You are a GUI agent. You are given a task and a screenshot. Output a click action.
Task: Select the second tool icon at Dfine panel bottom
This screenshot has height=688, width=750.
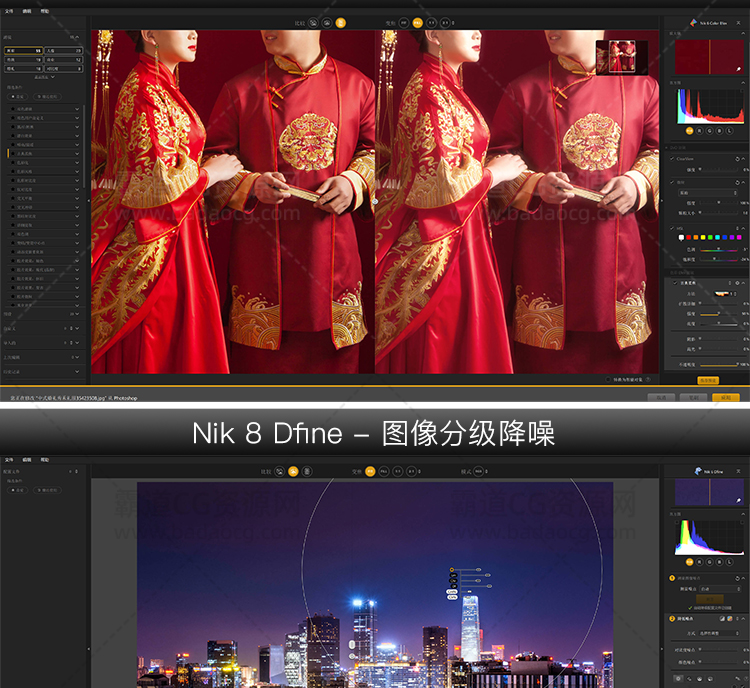tap(689, 678)
